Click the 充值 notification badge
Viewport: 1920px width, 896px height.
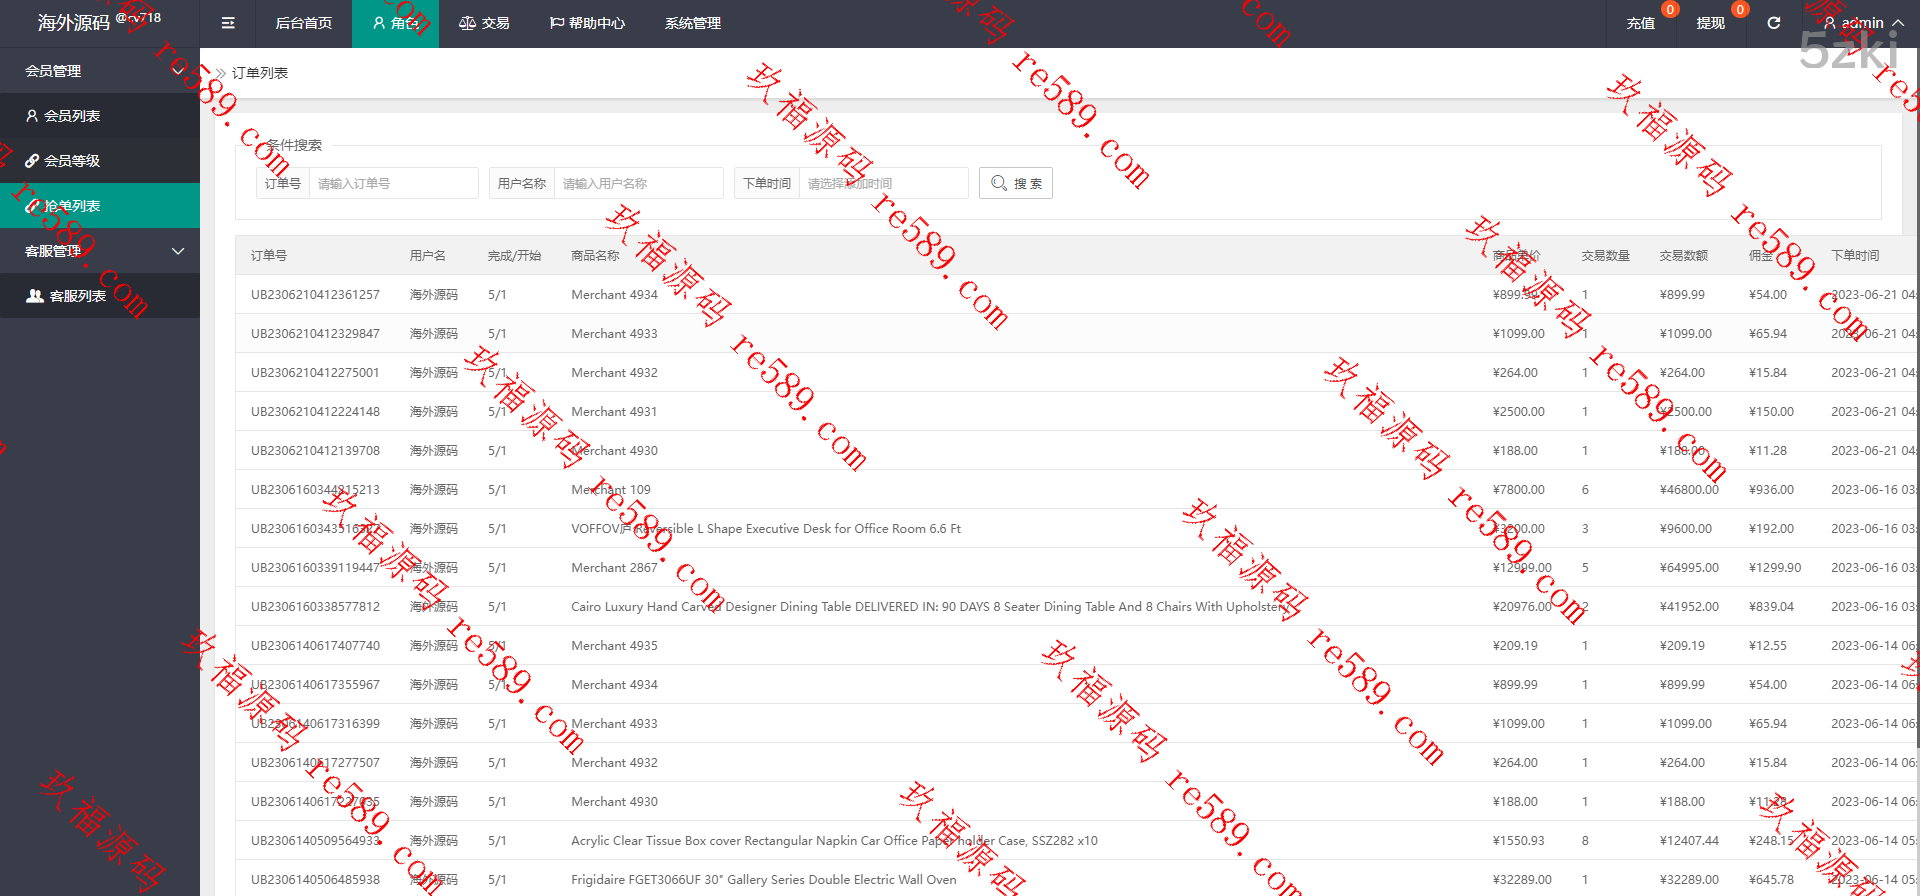pos(1669,10)
